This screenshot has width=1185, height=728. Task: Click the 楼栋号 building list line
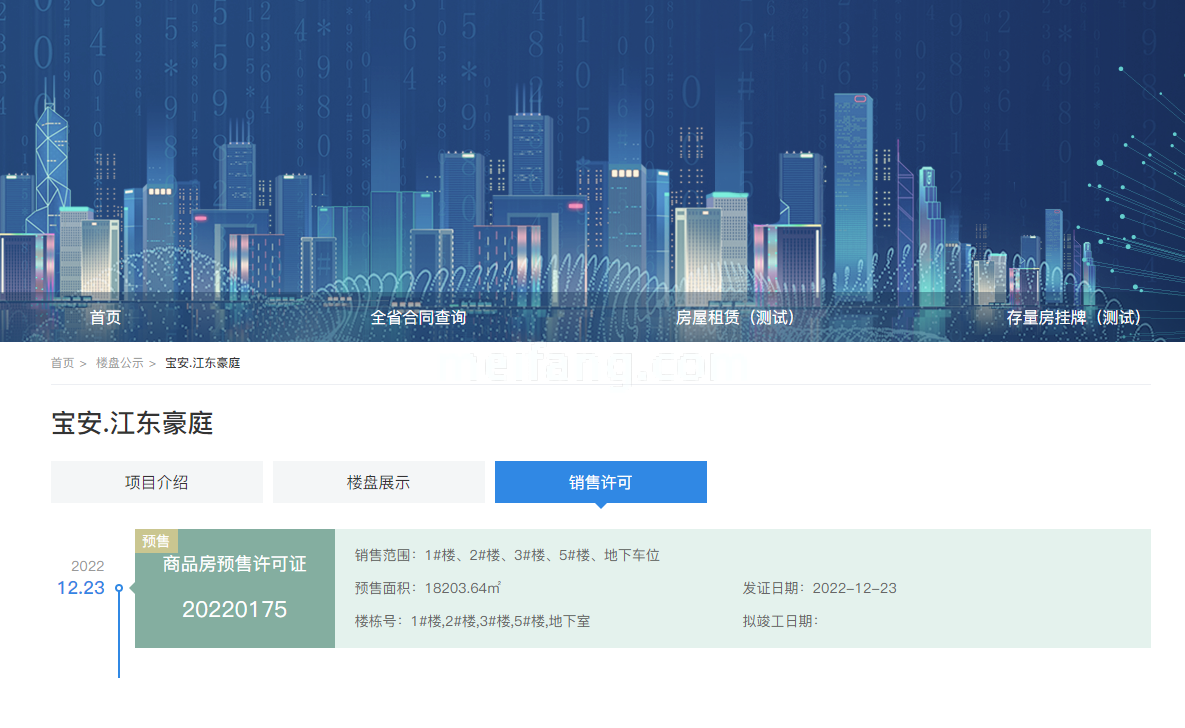pyautogui.click(x=472, y=621)
